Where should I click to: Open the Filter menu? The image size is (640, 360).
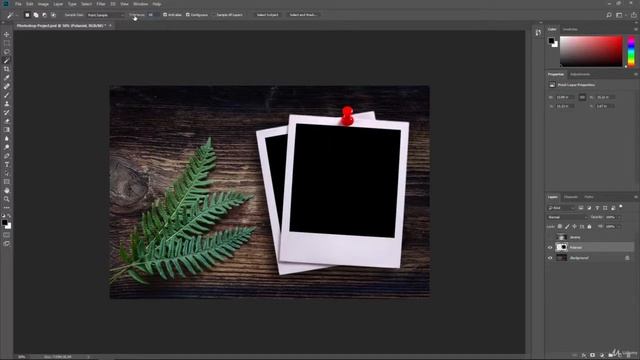coord(101,4)
